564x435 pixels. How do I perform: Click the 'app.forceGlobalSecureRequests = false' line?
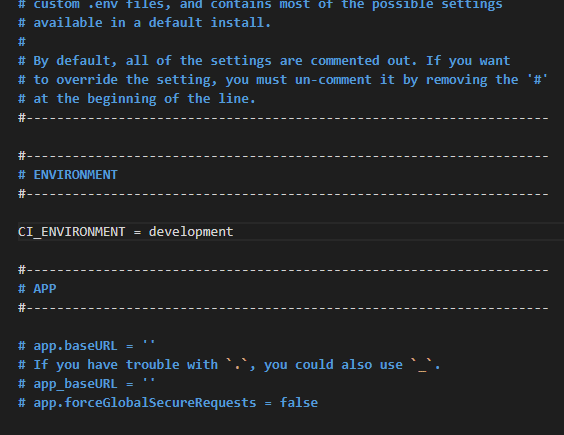[x=168, y=403]
